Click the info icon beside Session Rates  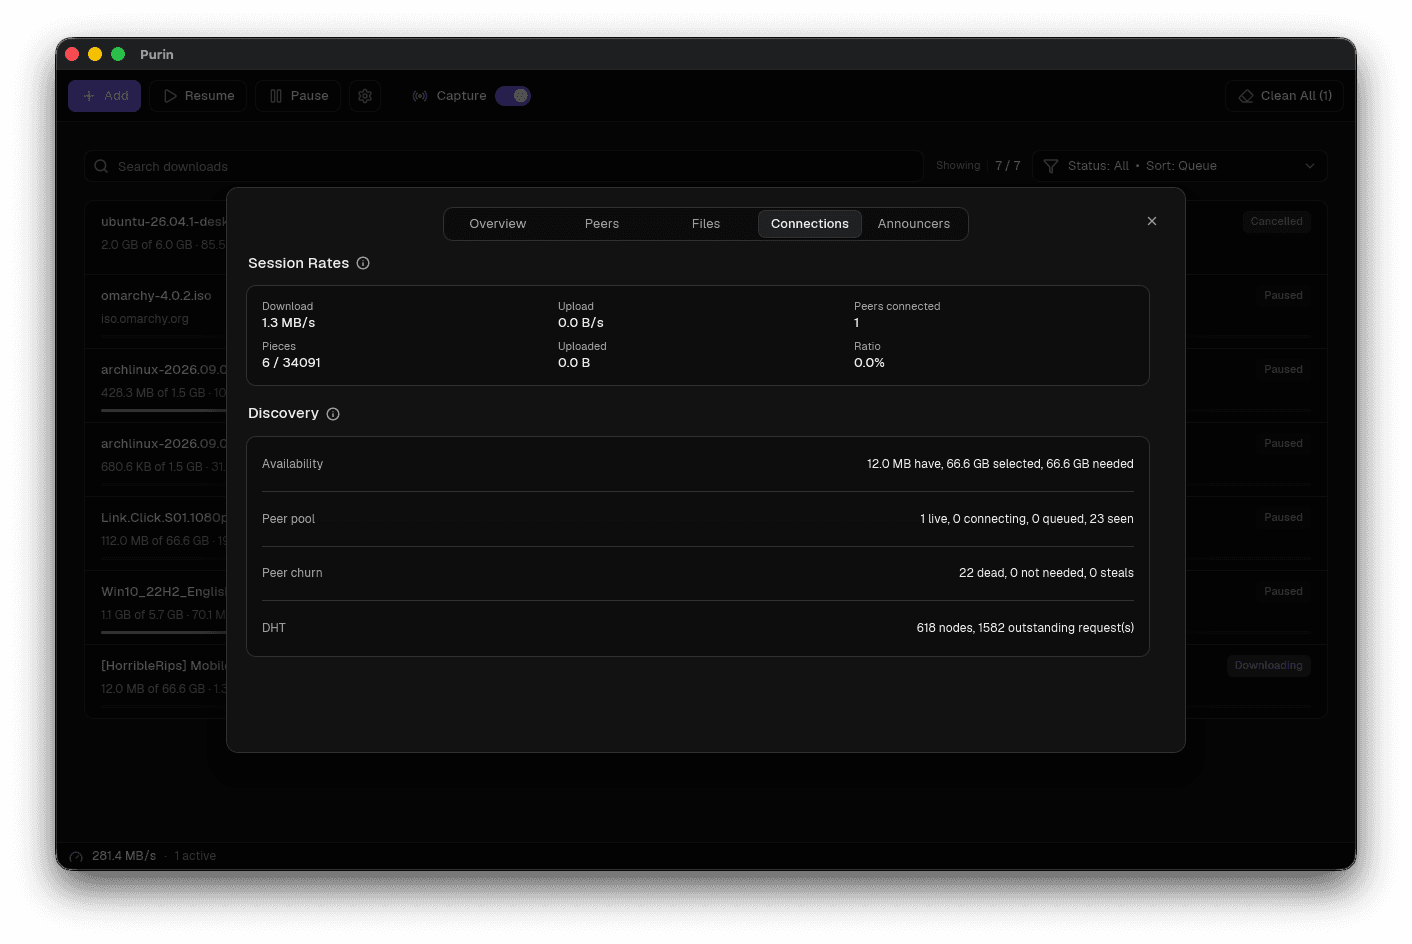coord(363,263)
